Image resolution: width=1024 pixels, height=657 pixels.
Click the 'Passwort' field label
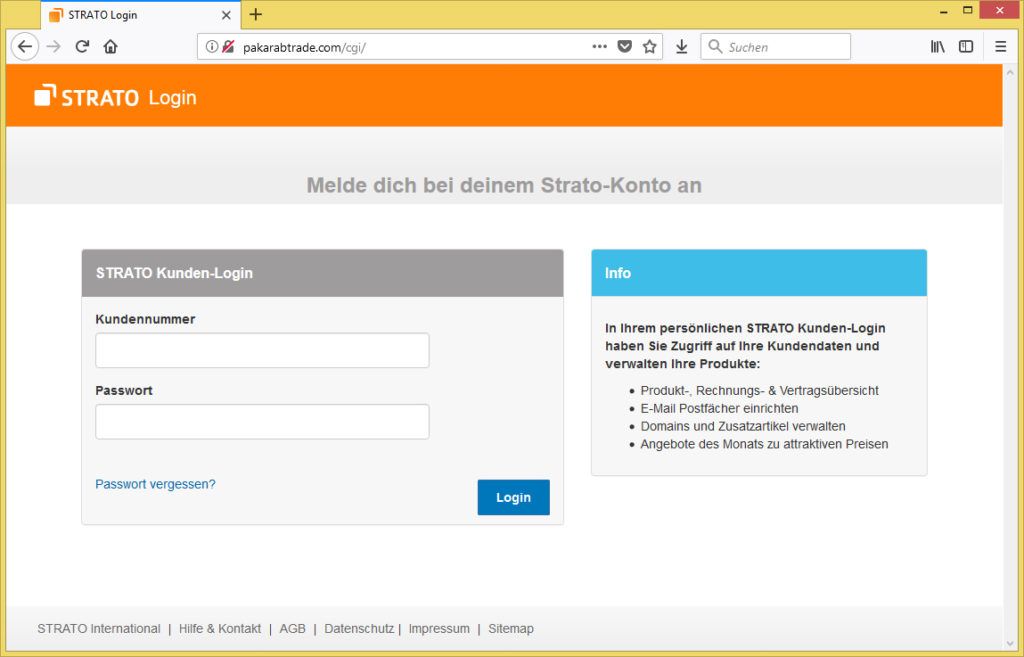point(124,391)
